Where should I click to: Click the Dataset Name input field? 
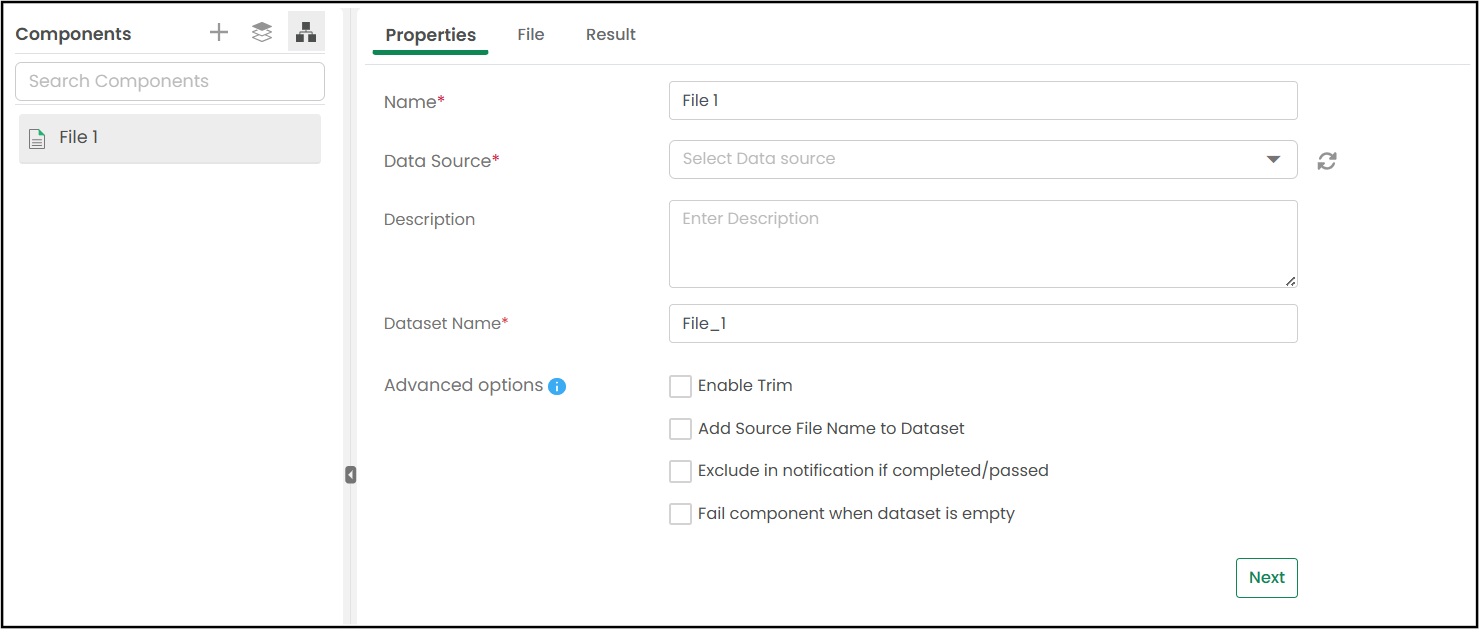(982, 323)
